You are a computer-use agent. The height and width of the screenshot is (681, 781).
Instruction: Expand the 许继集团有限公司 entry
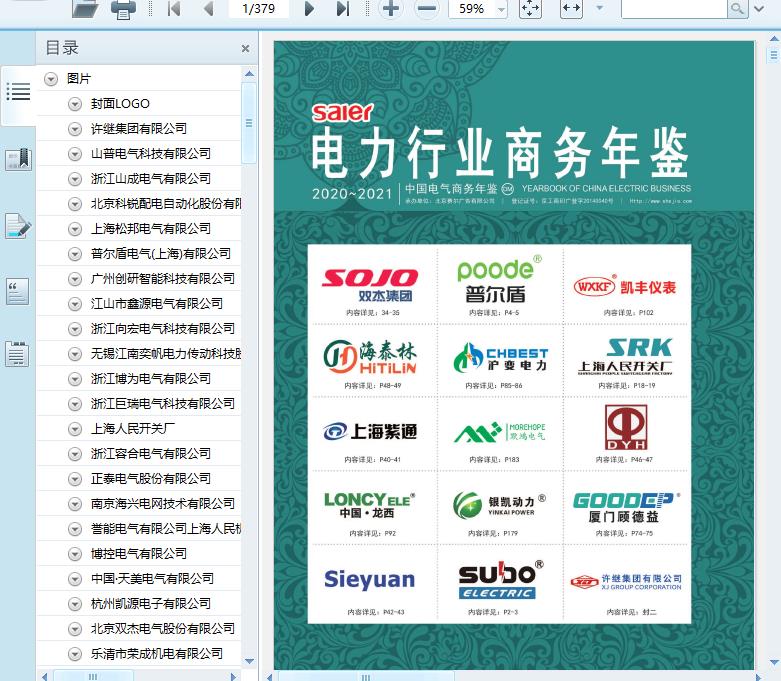(75, 129)
